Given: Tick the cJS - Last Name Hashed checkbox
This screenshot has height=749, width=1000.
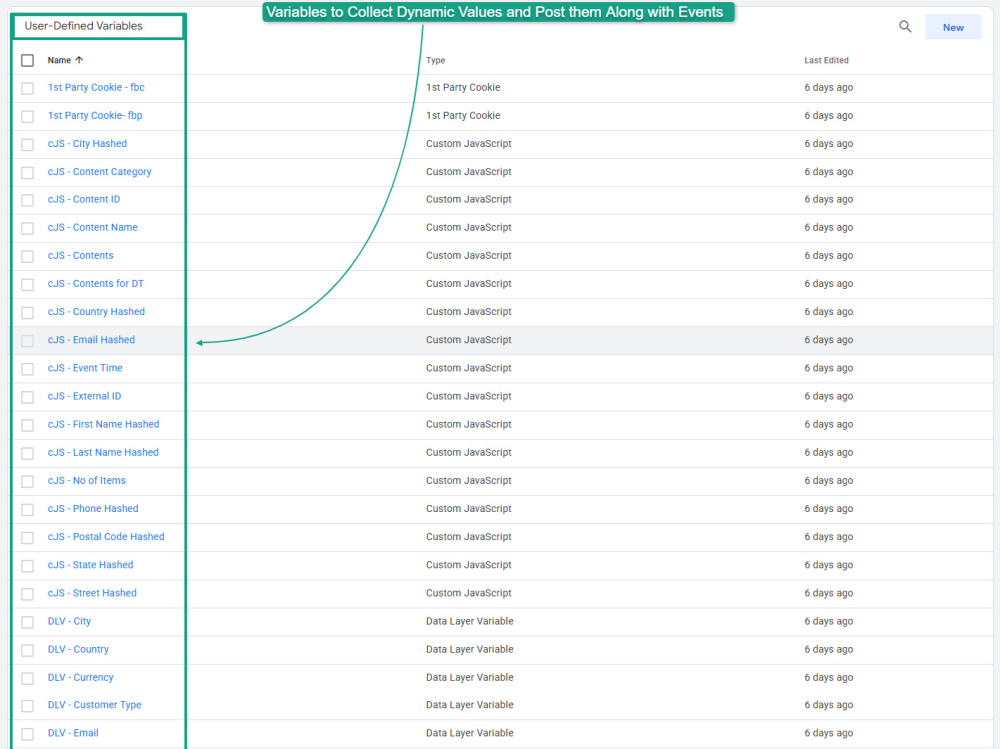Looking at the screenshot, I should pyautogui.click(x=27, y=453).
